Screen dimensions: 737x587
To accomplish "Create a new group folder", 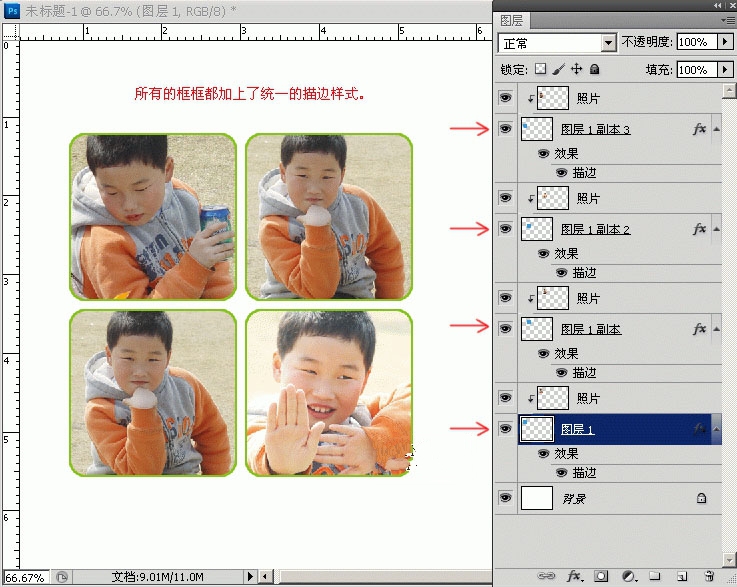I will (x=655, y=576).
